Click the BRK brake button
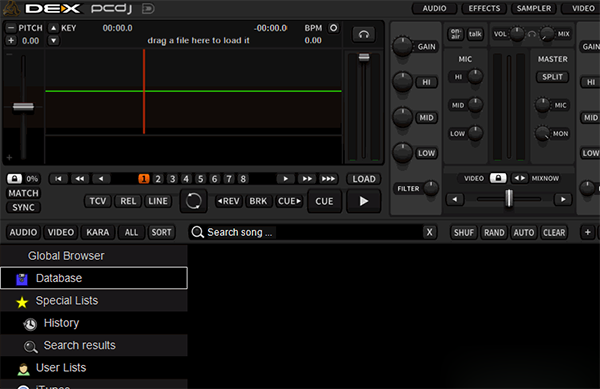Screen dimensions: 600x389 [258, 201]
